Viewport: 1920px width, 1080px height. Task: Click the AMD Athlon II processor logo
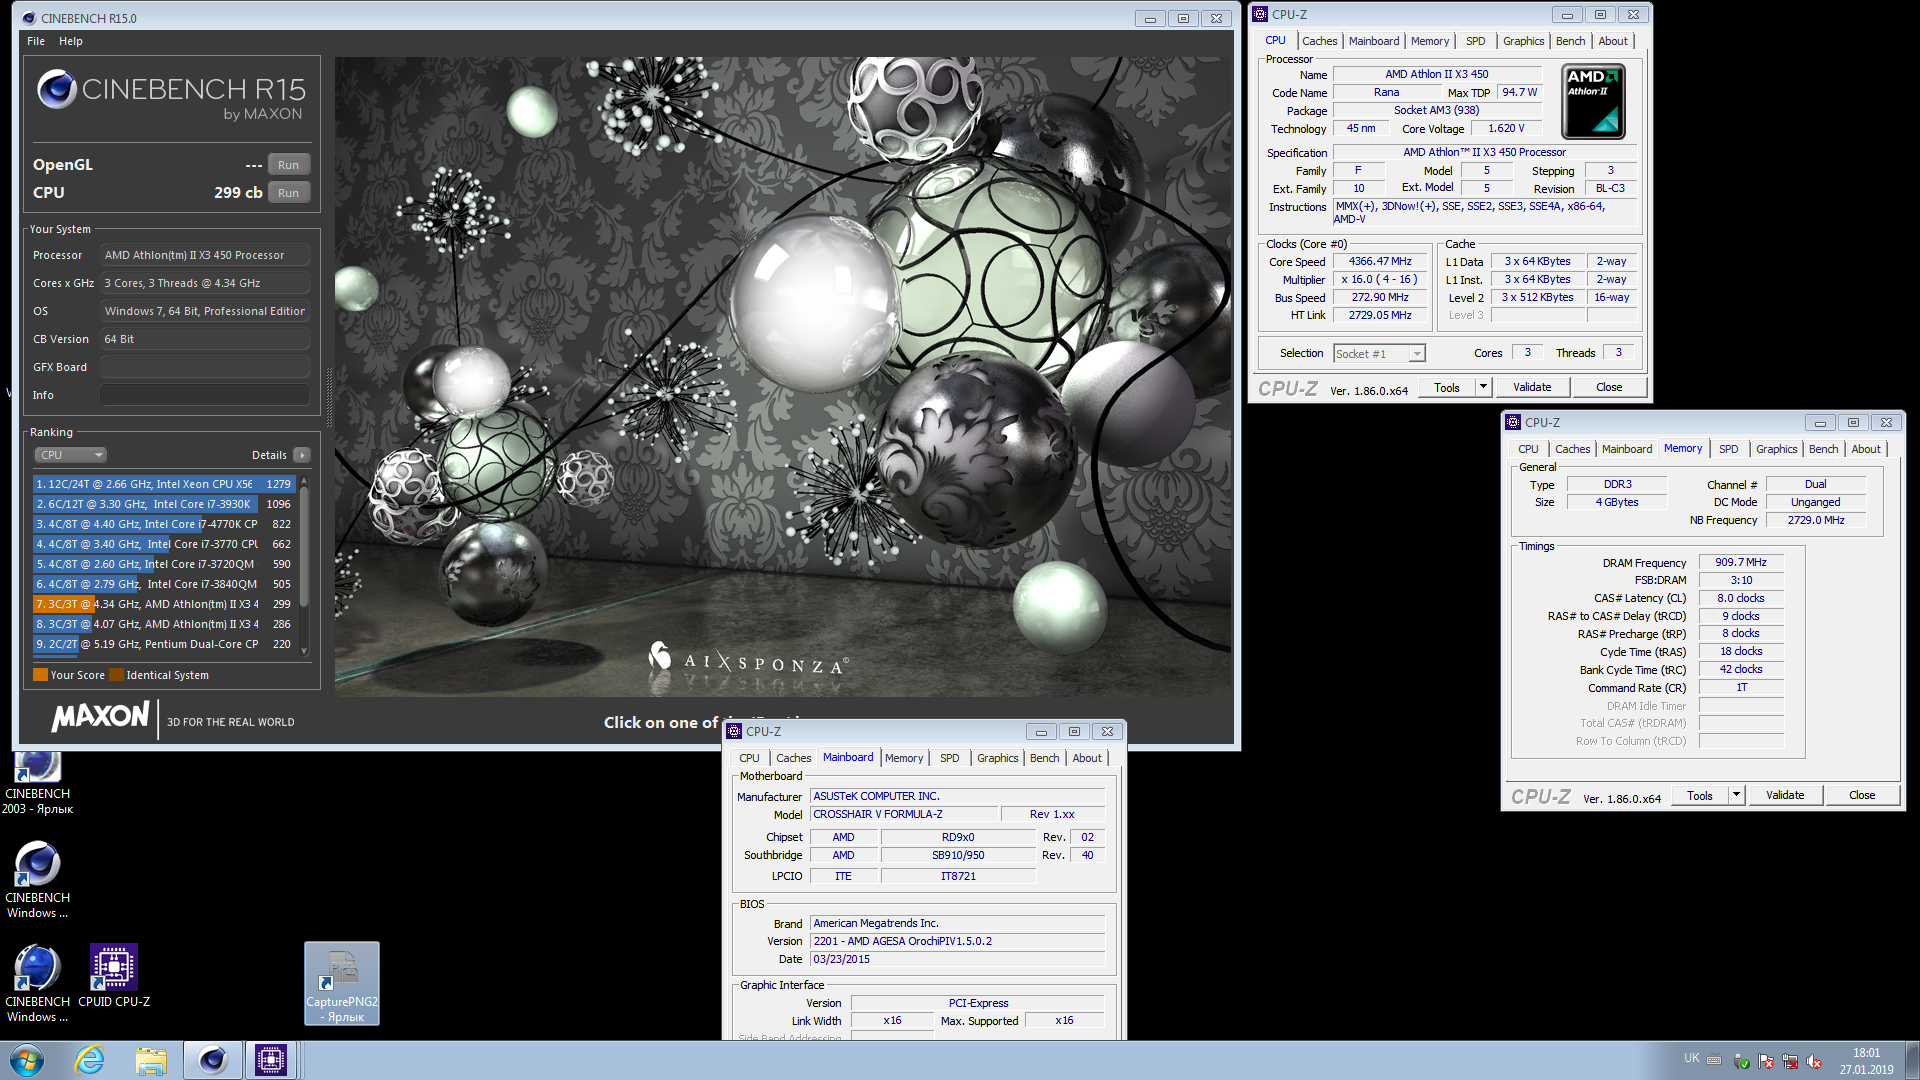(x=1593, y=101)
